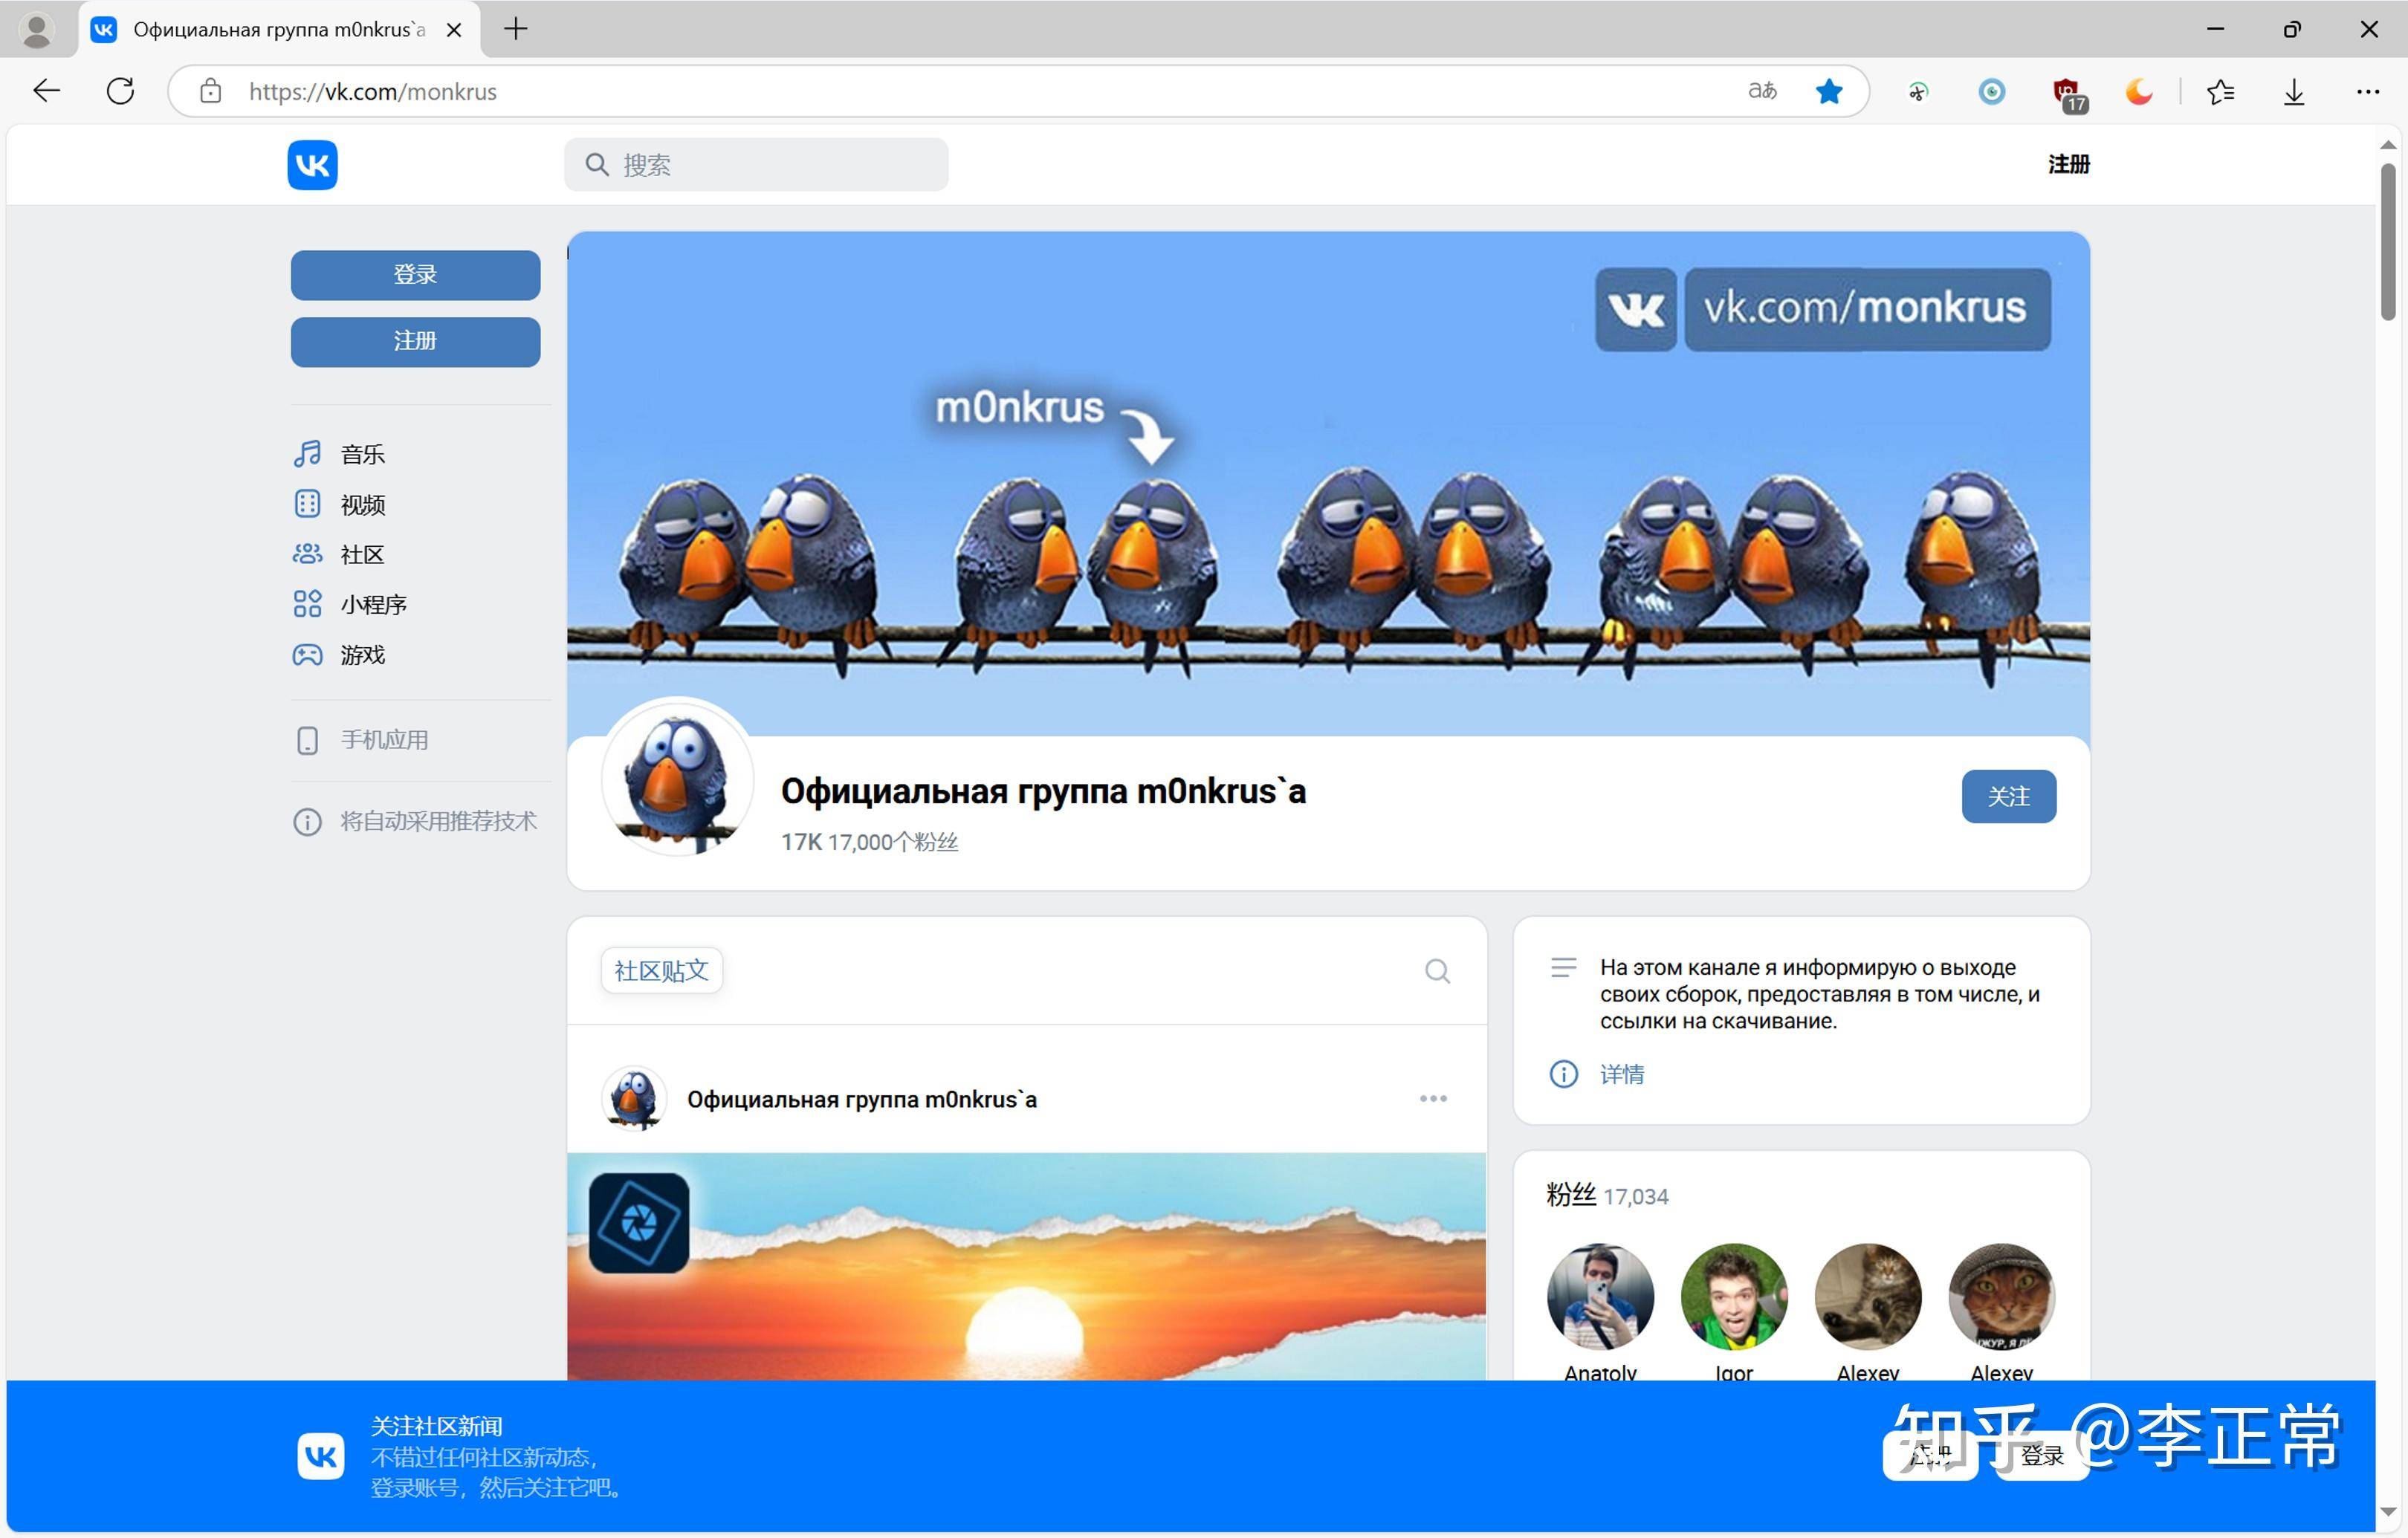Viewport: 2408px width, 1538px height.
Task: Click the 注册 link in the top header
Action: [x=2068, y=164]
